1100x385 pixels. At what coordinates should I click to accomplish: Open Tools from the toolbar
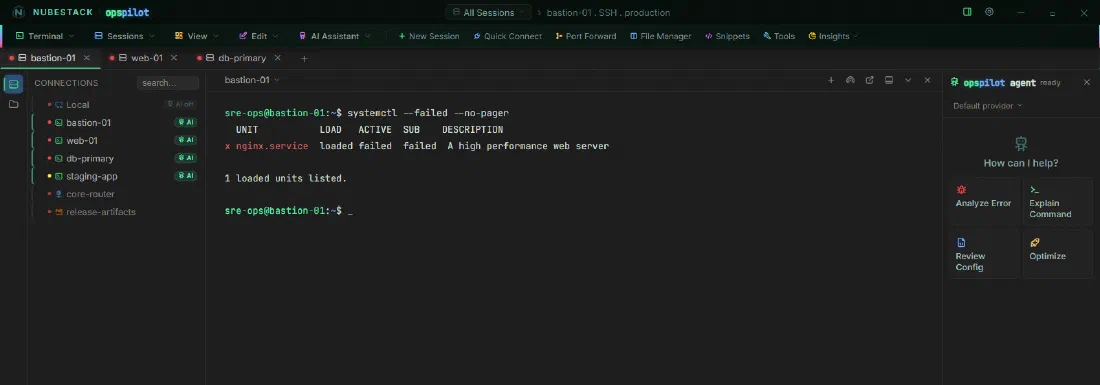click(779, 36)
